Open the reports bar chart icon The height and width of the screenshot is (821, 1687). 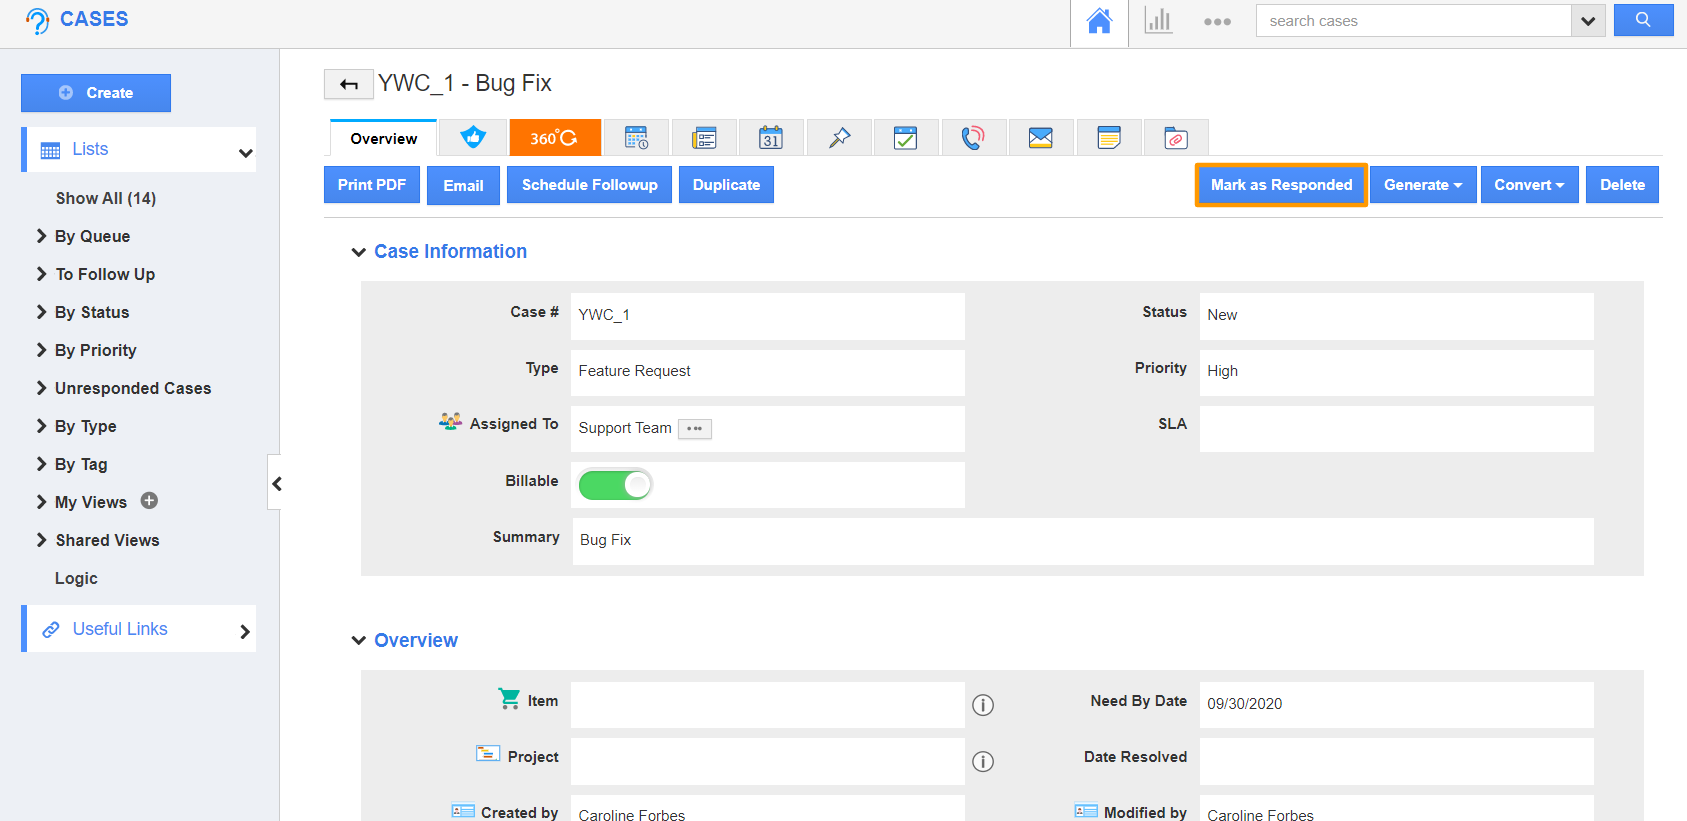tap(1158, 21)
